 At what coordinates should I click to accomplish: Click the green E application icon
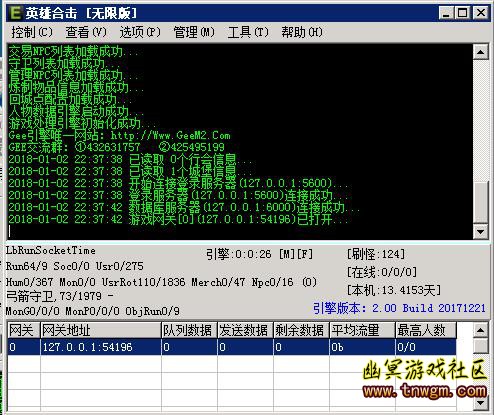(x=15, y=13)
